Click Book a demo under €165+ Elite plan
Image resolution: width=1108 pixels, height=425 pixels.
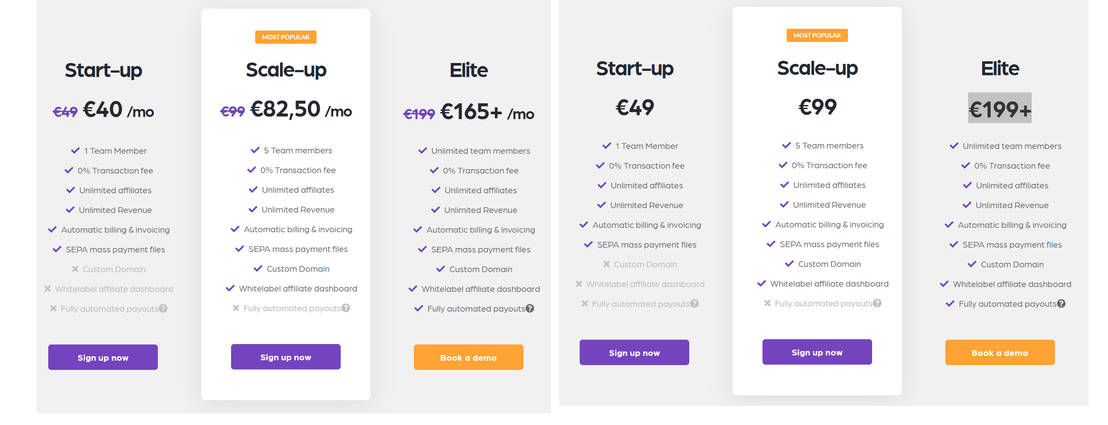[468, 357]
